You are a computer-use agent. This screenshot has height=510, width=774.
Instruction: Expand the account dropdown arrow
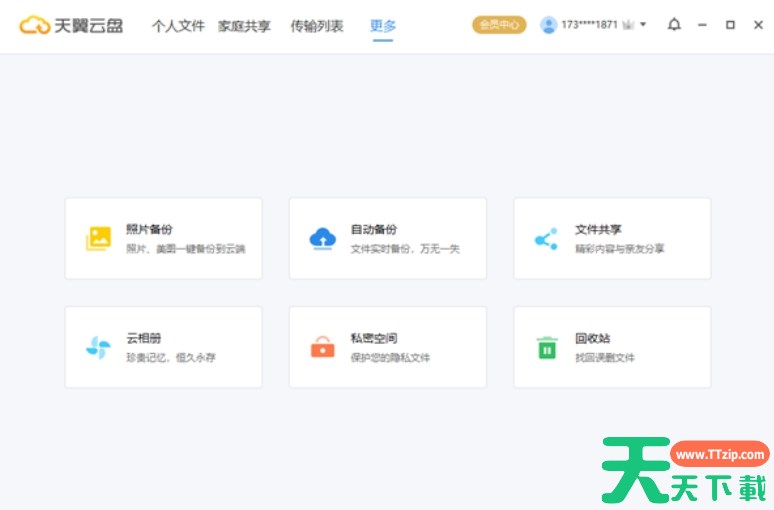click(x=643, y=24)
